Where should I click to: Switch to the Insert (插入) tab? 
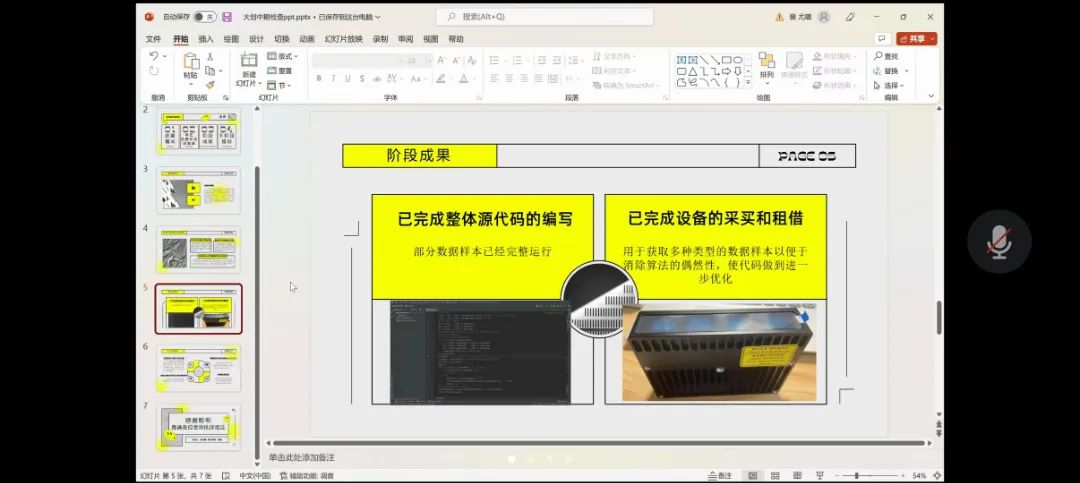click(x=206, y=39)
